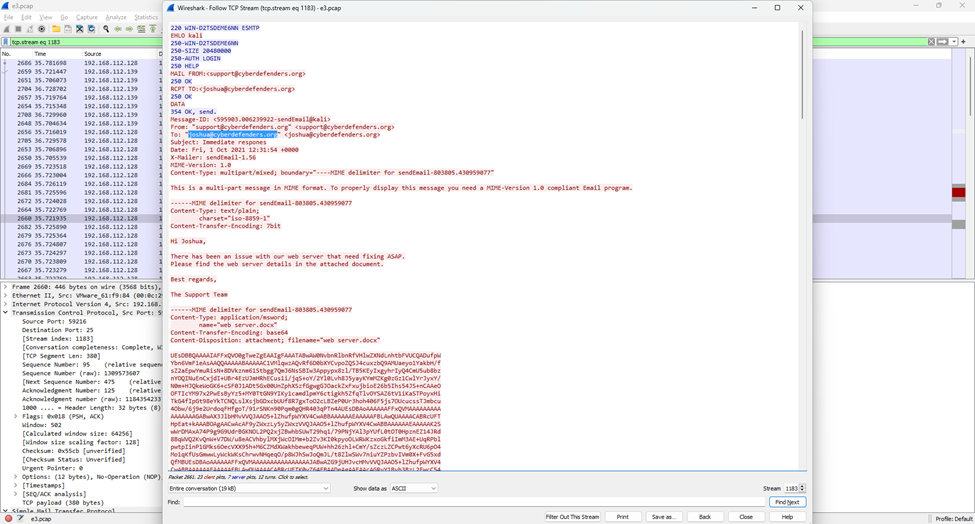The height and width of the screenshot is (524, 975).
Task: Collapse the Transmission Control Protocol section
Action: click(x=5, y=312)
